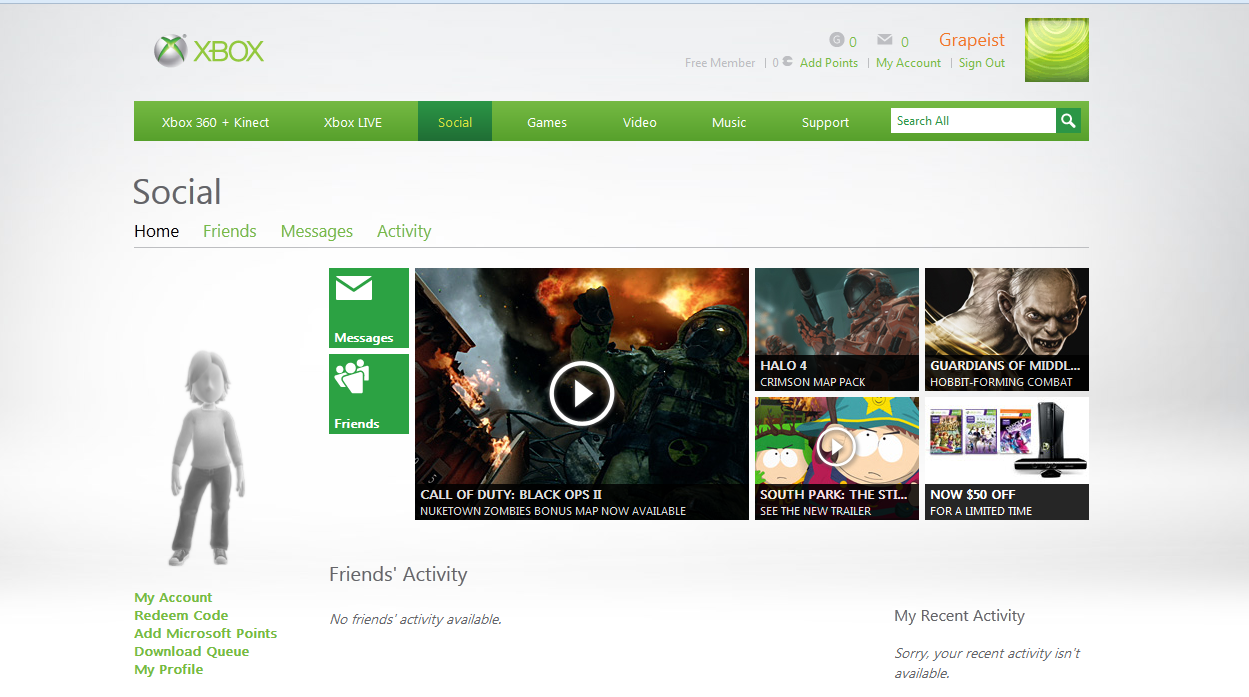Viewport: 1249px width, 697px height.
Task: Open the Music menu
Action: click(x=729, y=122)
